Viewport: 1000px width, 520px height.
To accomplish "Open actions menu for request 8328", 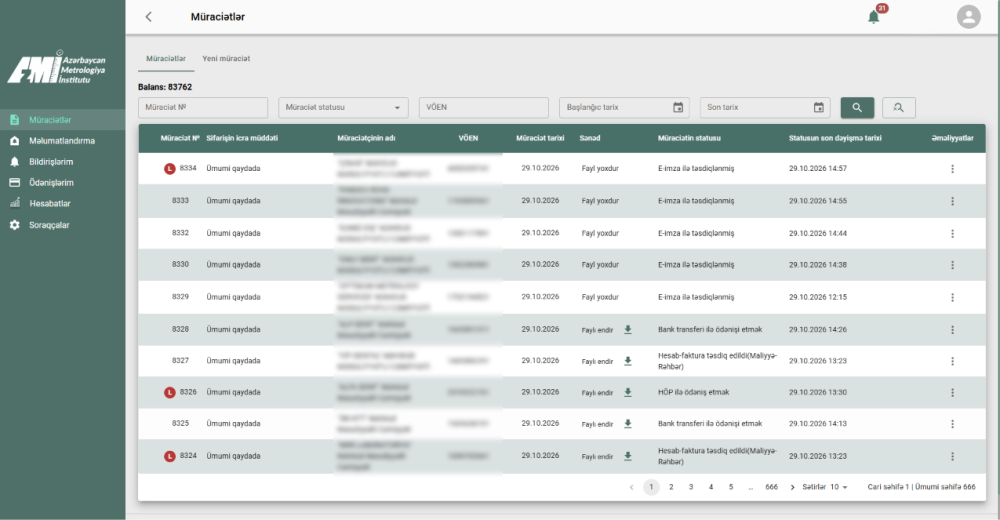I will point(952,330).
